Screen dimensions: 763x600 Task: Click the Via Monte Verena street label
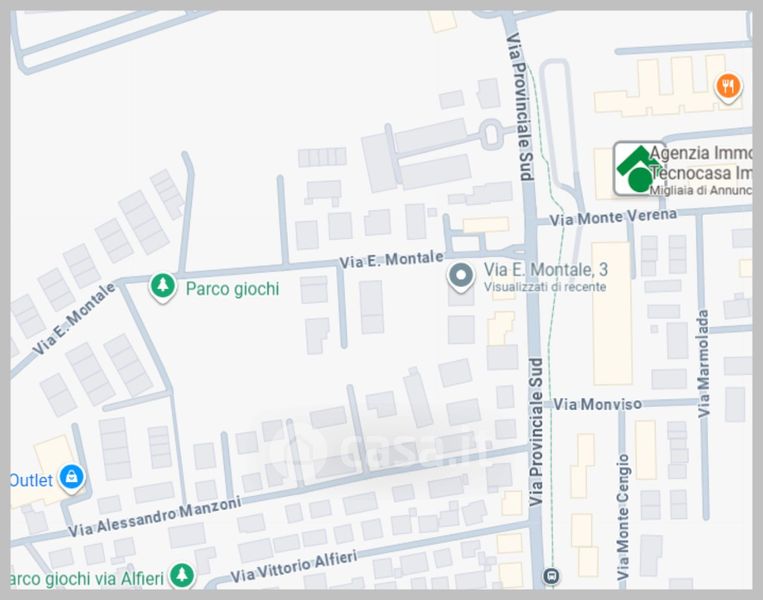point(613,216)
